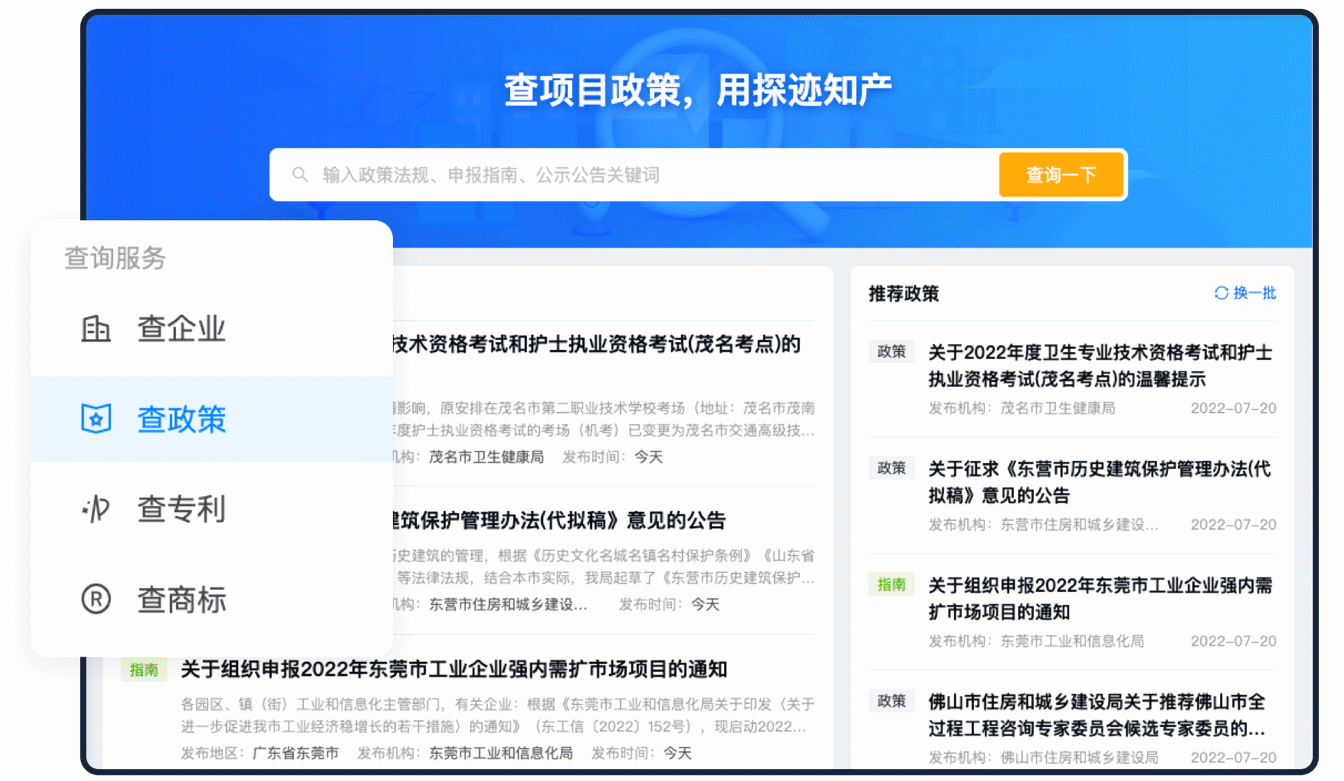The height and width of the screenshot is (781, 1344).
Task: Open recommended 东营市历史建筑保护管理办法 announcement
Action: click(x=1099, y=482)
